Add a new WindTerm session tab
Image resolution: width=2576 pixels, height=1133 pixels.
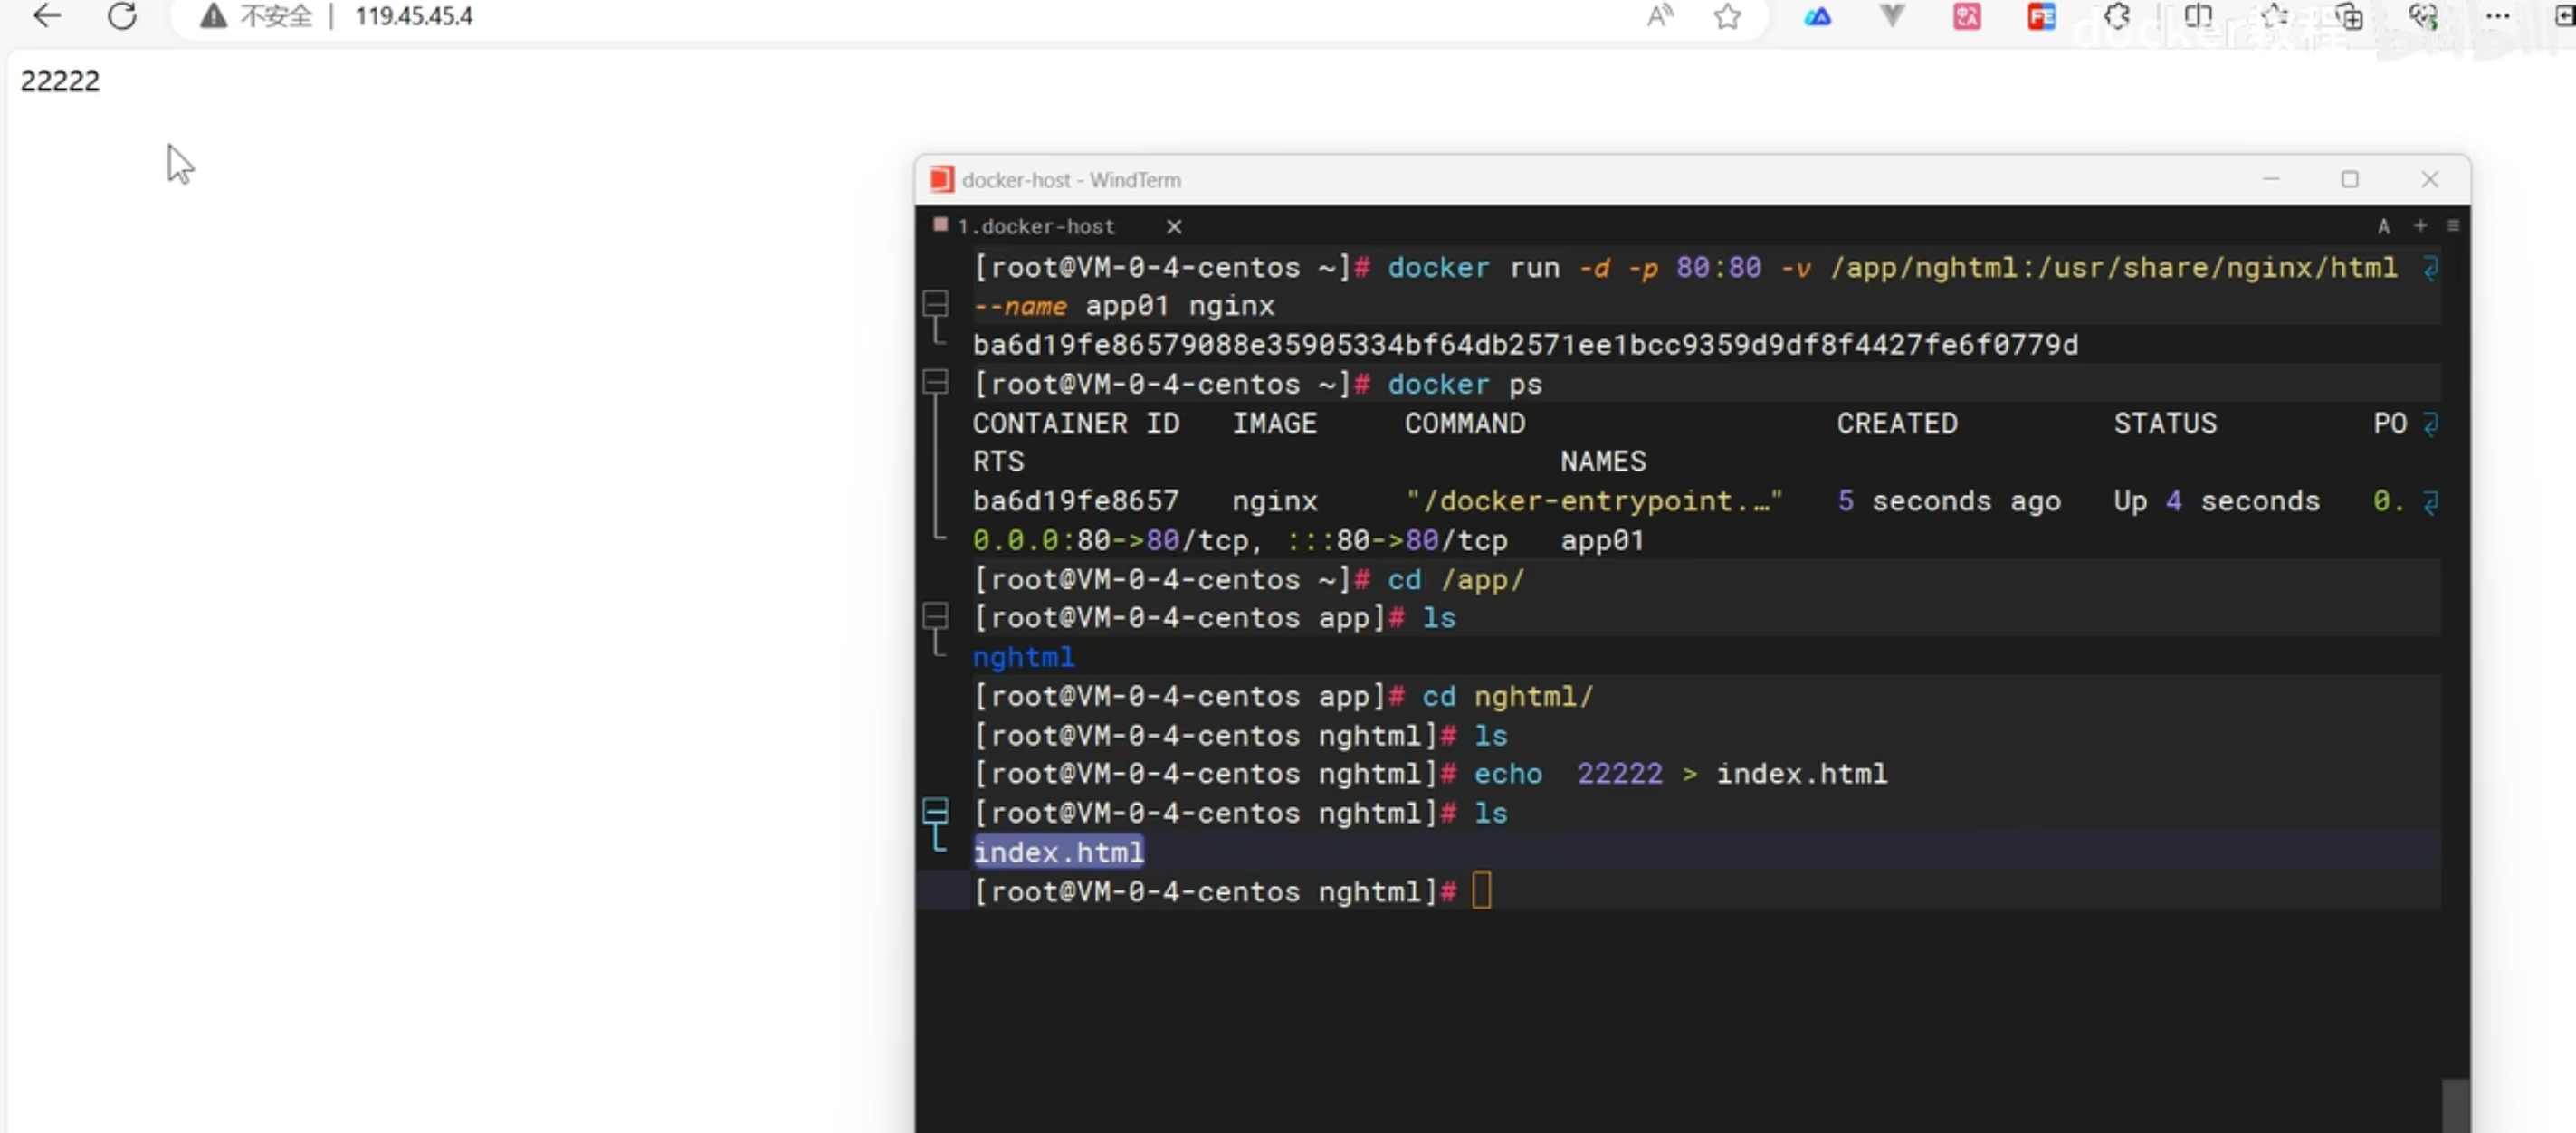pos(2420,226)
